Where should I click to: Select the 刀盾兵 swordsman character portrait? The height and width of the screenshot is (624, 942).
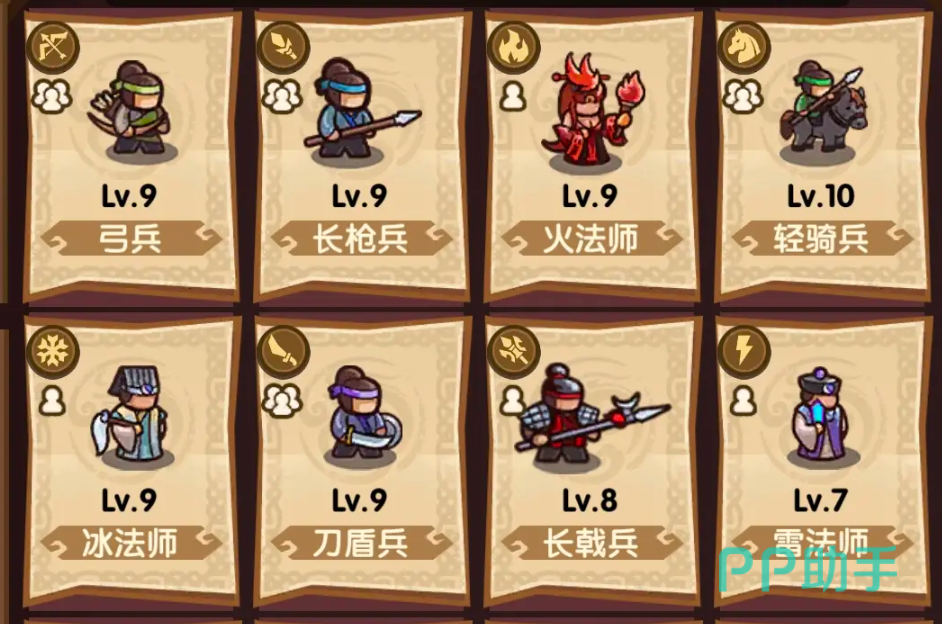point(363,415)
